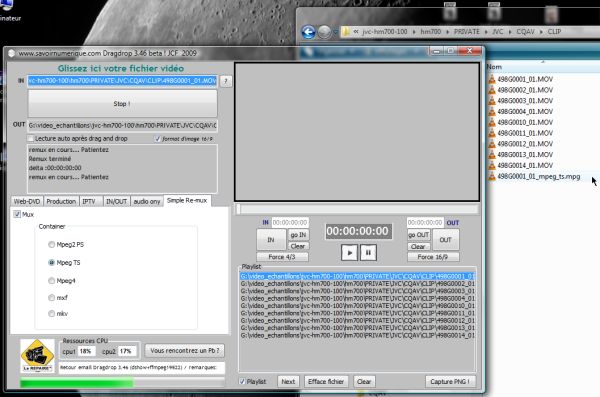The image size is (600, 397).
Task: Click the Explorer forward arrow button
Action: (324, 32)
